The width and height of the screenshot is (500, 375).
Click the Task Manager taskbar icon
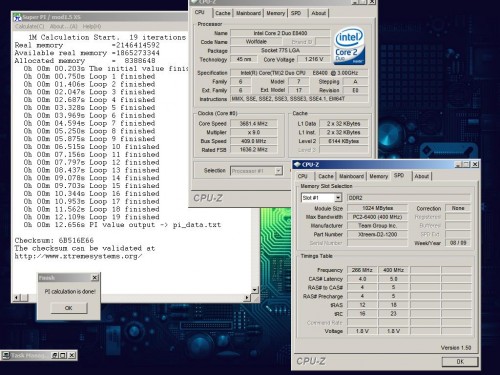point(5,355)
